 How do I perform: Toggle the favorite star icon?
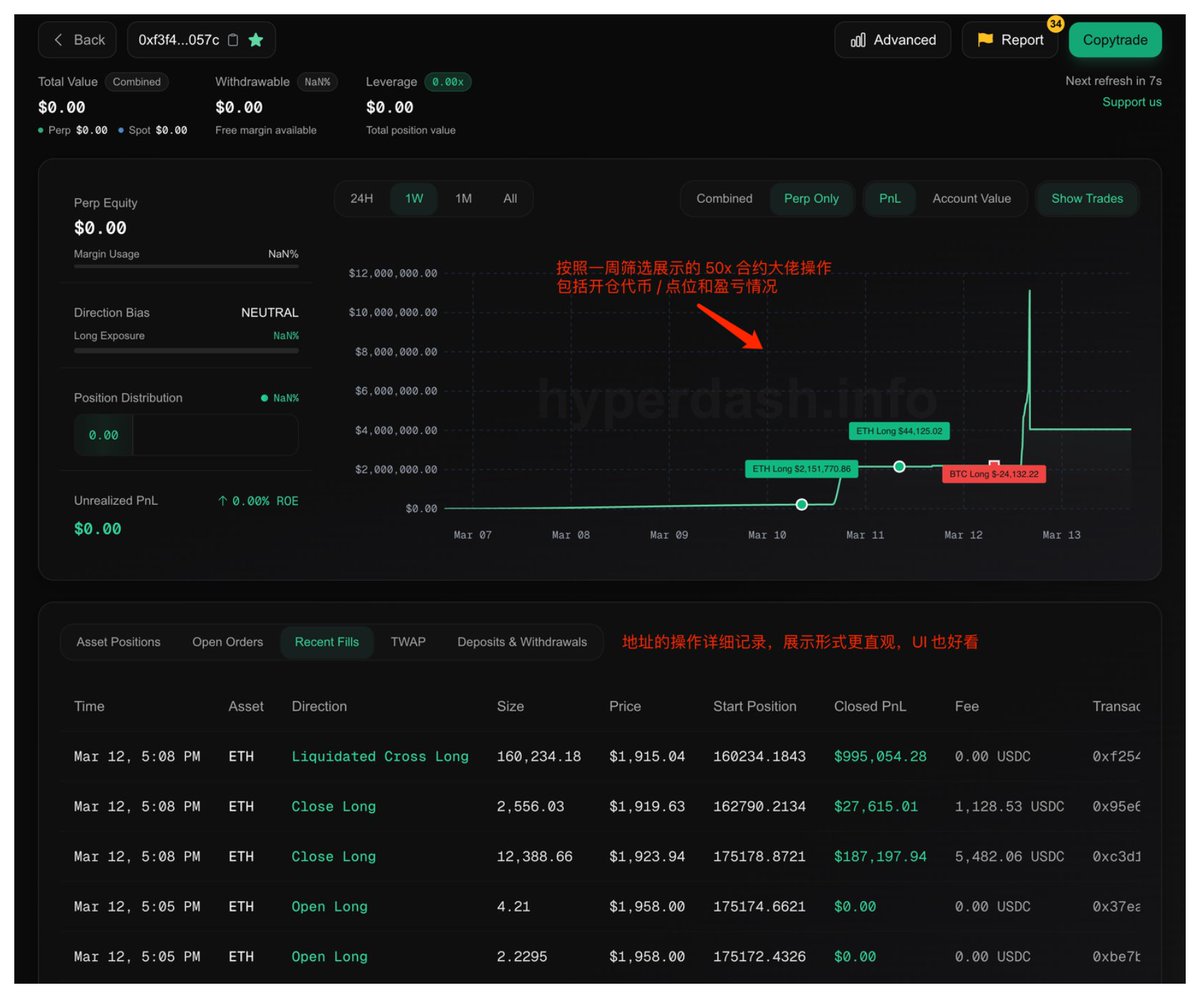256,40
